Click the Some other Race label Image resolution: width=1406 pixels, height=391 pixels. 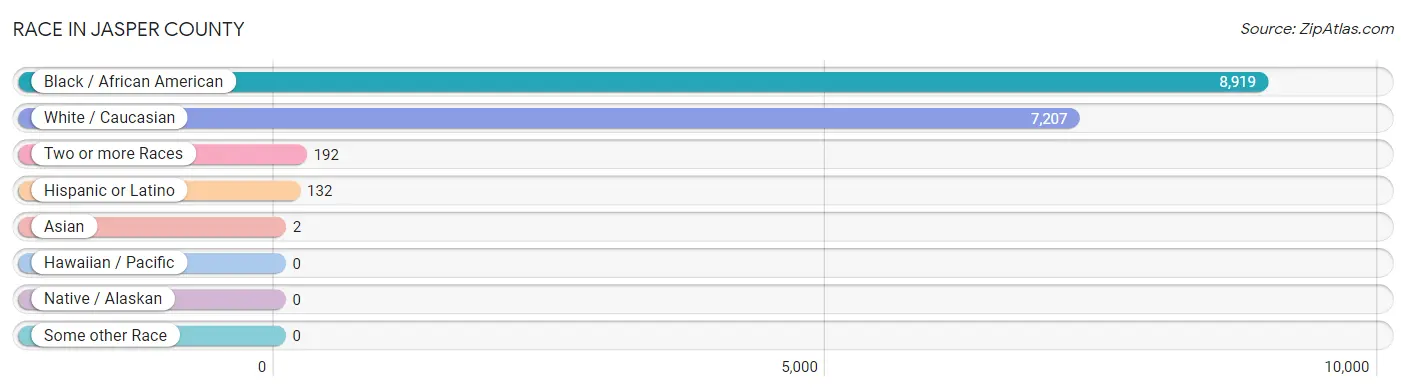click(x=105, y=336)
